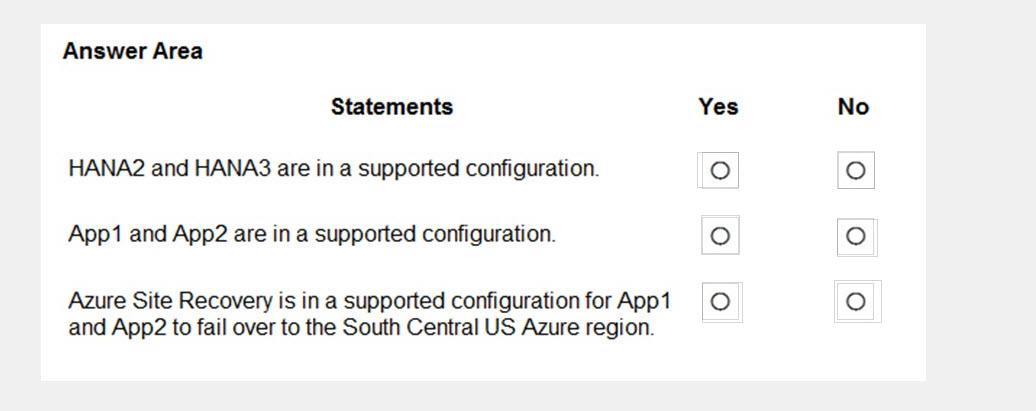The image size is (1036, 411).
Task: Click the App1 and App2 statement text
Action: [312, 234]
